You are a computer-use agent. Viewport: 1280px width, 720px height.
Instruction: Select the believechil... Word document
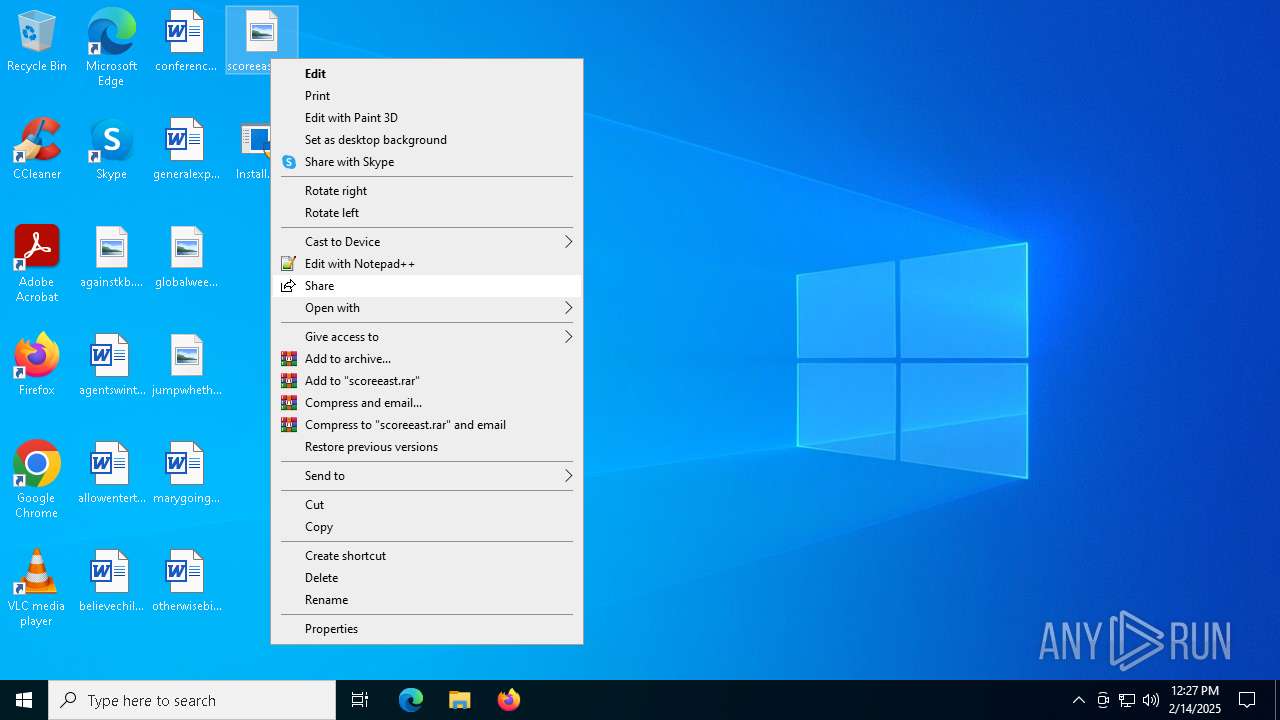[x=111, y=582]
